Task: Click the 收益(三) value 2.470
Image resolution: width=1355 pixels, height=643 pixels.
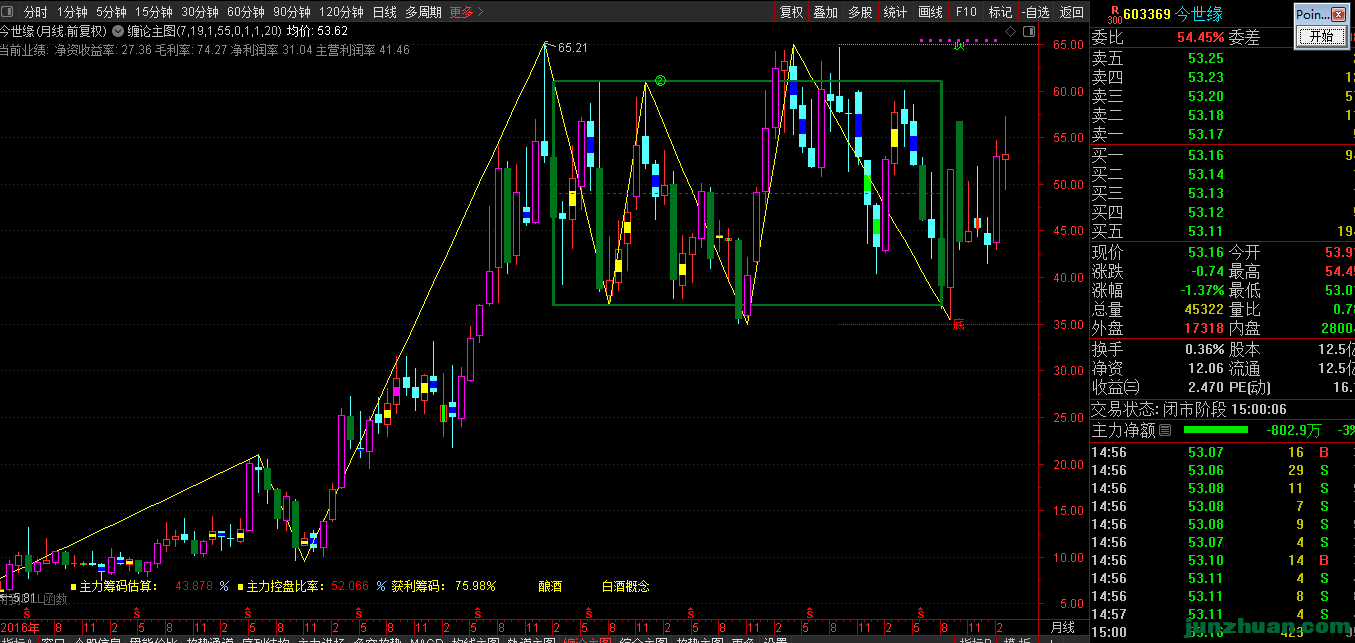Action: [x=1206, y=388]
